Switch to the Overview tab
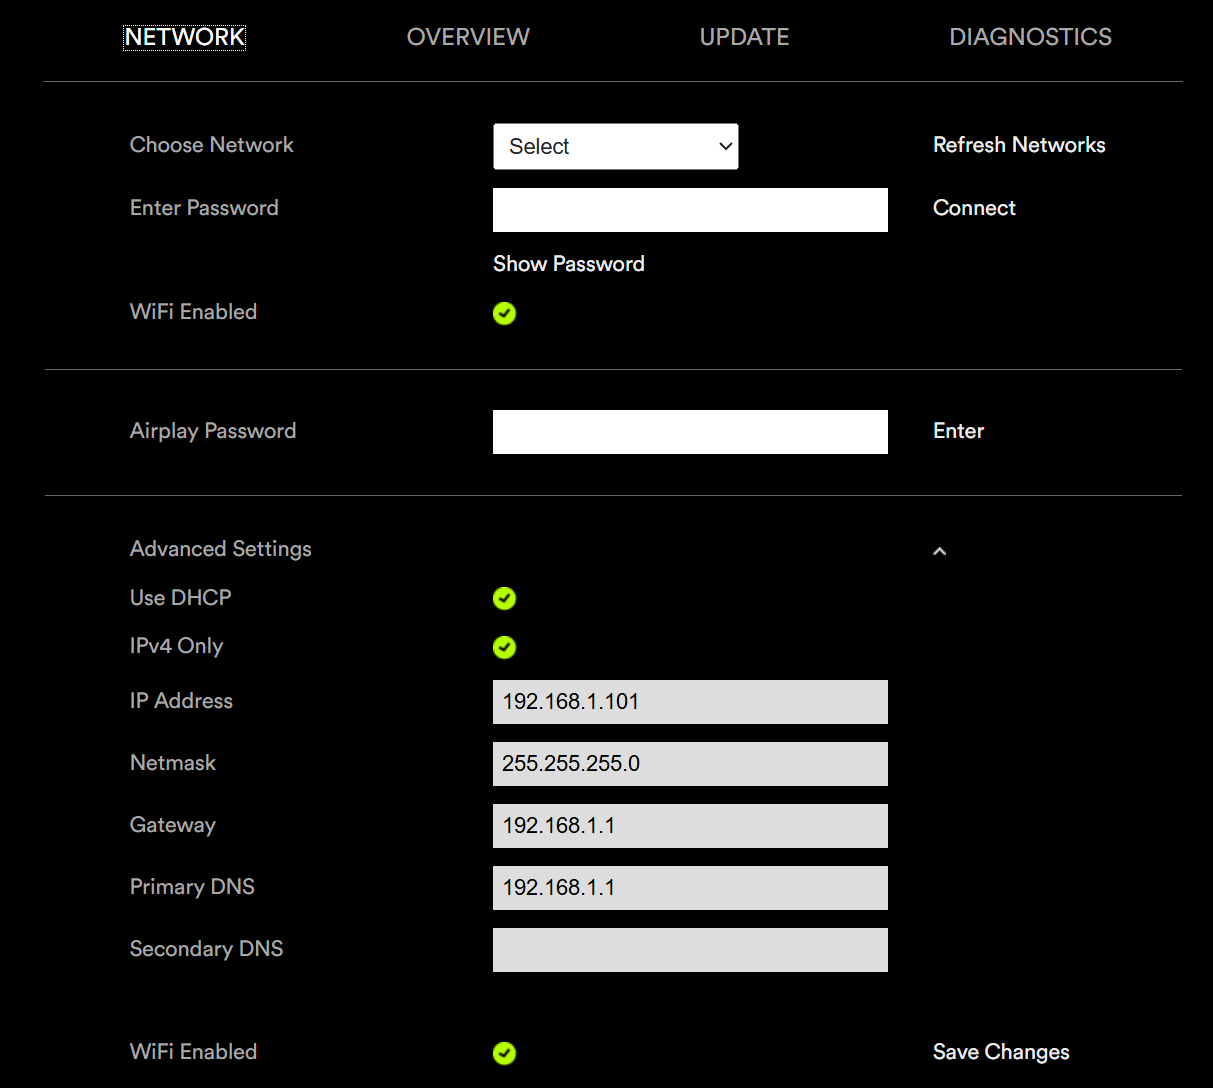The width and height of the screenshot is (1213, 1088). click(468, 37)
